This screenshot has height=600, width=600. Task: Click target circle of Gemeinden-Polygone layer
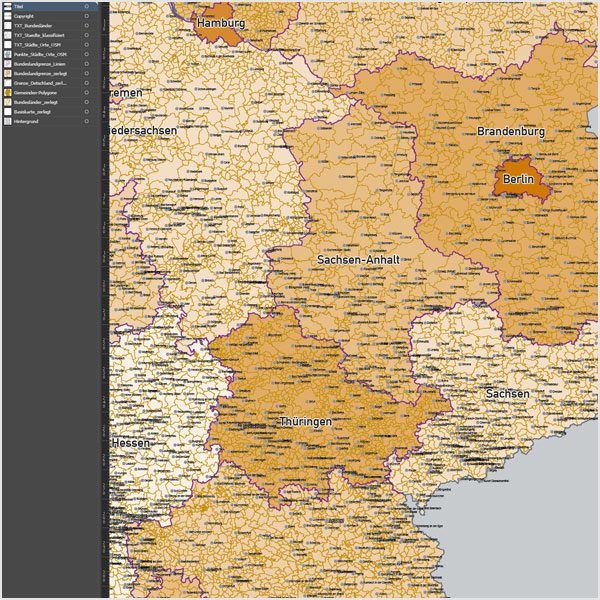(87, 92)
